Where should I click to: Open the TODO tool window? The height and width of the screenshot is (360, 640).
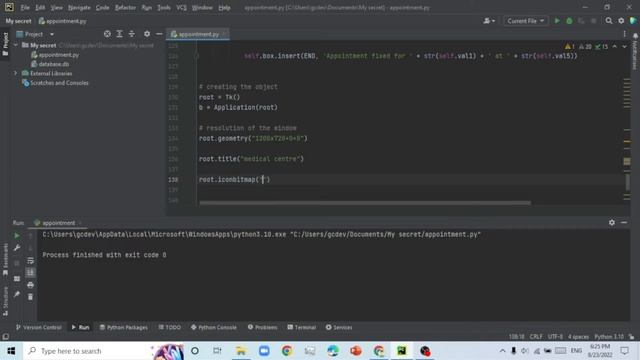click(169, 327)
